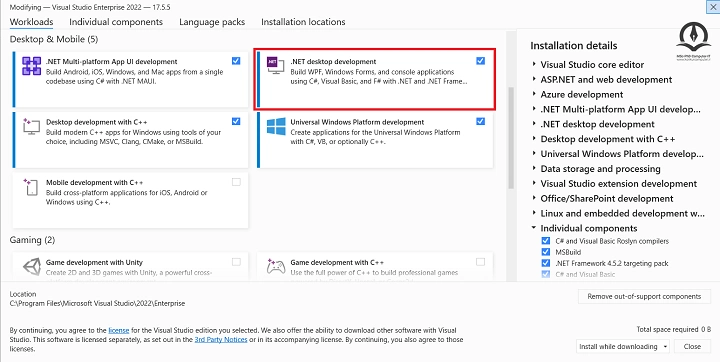Toggle .NET Framework 4.5.2 targeting pack checkbox
The width and height of the screenshot is (720, 362).
click(x=546, y=263)
